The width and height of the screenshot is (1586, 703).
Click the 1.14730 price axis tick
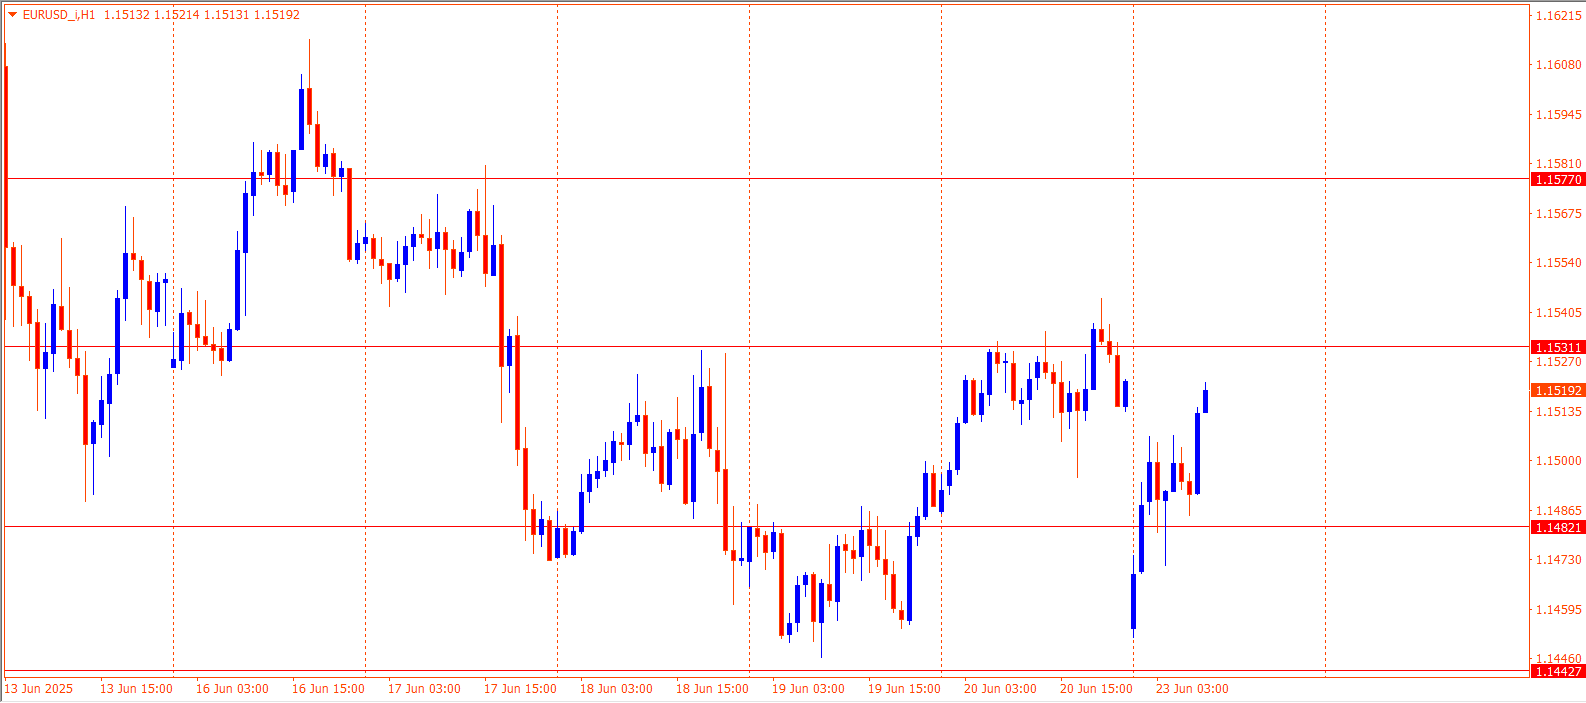coord(1559,560)
